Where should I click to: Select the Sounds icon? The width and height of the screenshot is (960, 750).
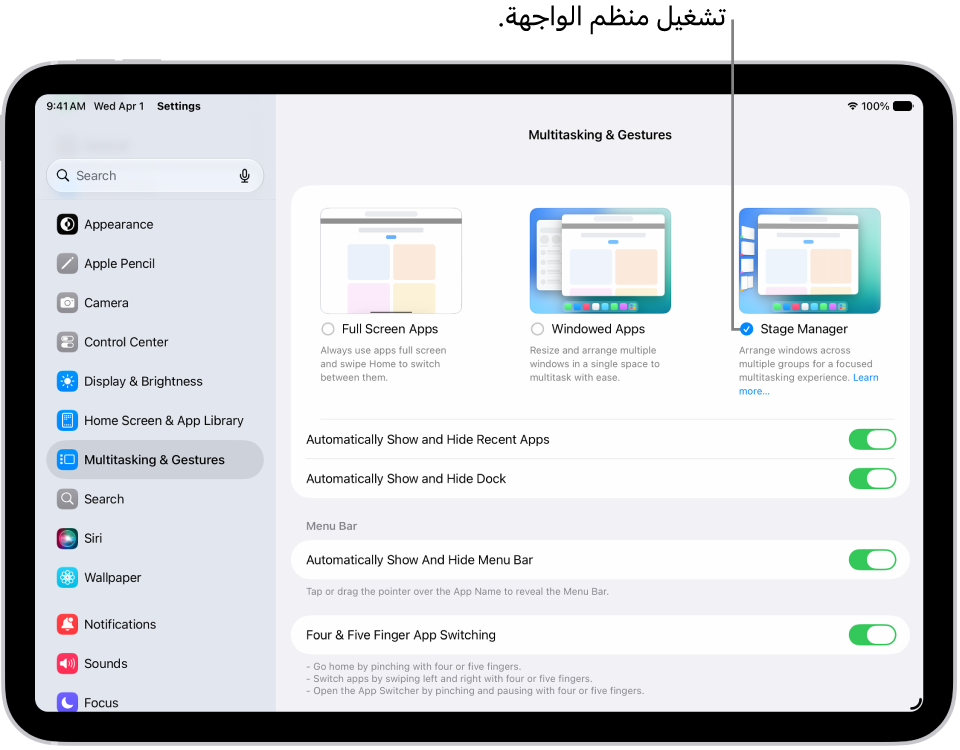click(x=67, y=663)
